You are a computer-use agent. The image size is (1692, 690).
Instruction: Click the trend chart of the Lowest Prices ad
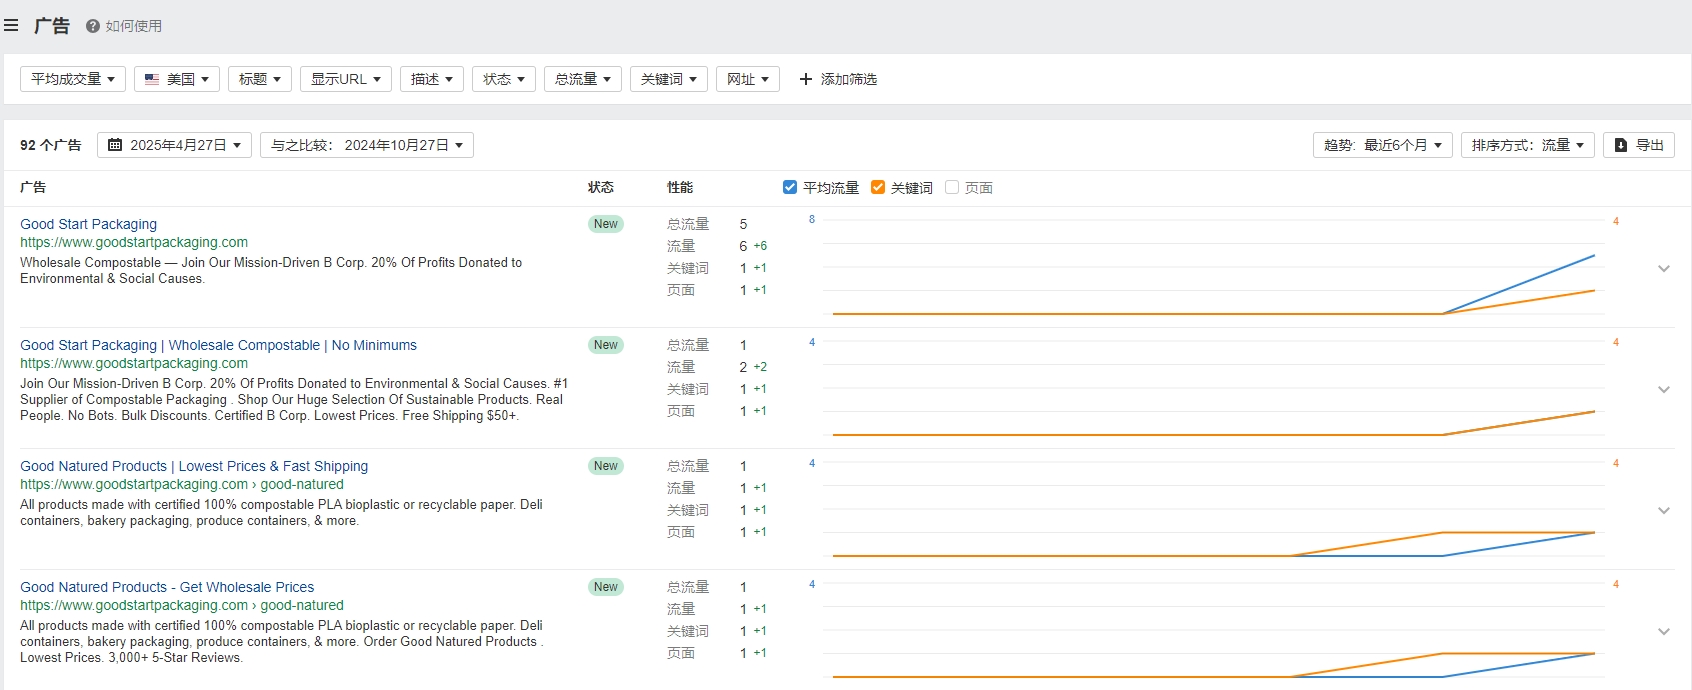tap(1213, 509)
